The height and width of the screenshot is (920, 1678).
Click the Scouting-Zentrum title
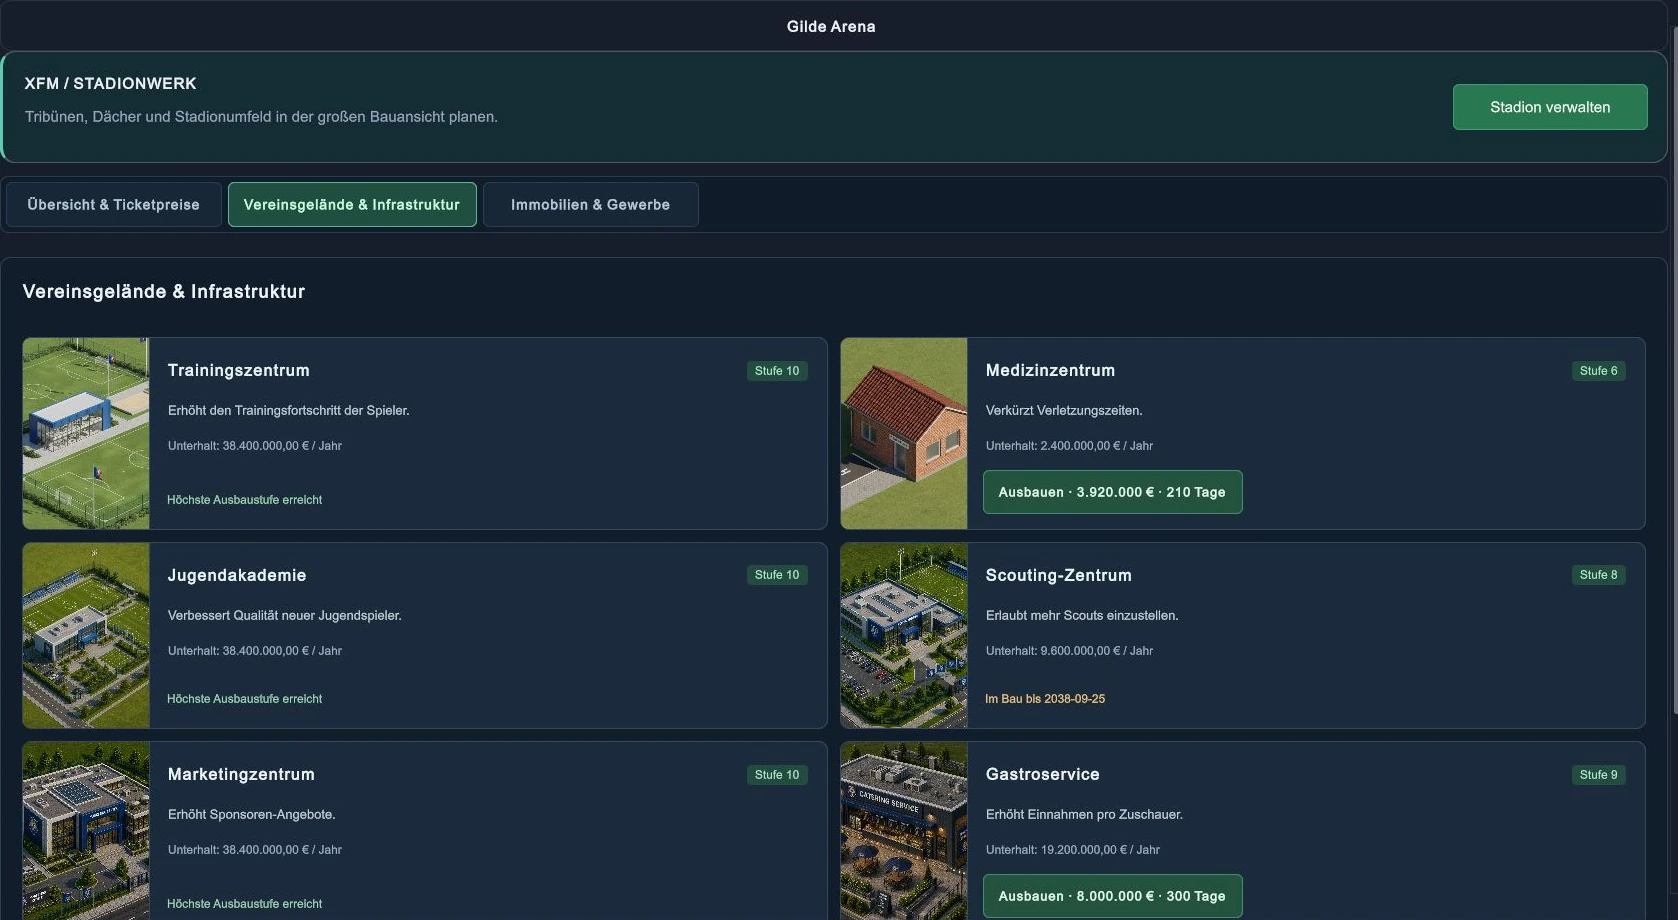1059,575
